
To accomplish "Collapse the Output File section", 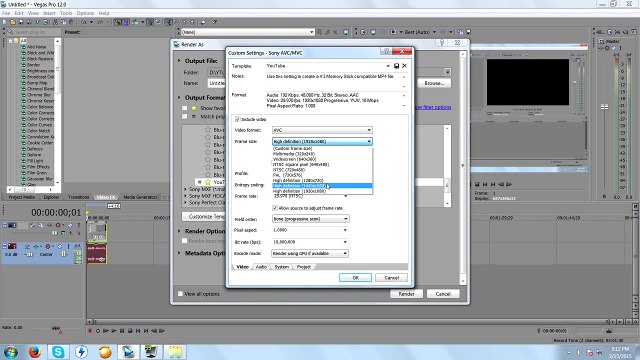I will click(179, 61).
